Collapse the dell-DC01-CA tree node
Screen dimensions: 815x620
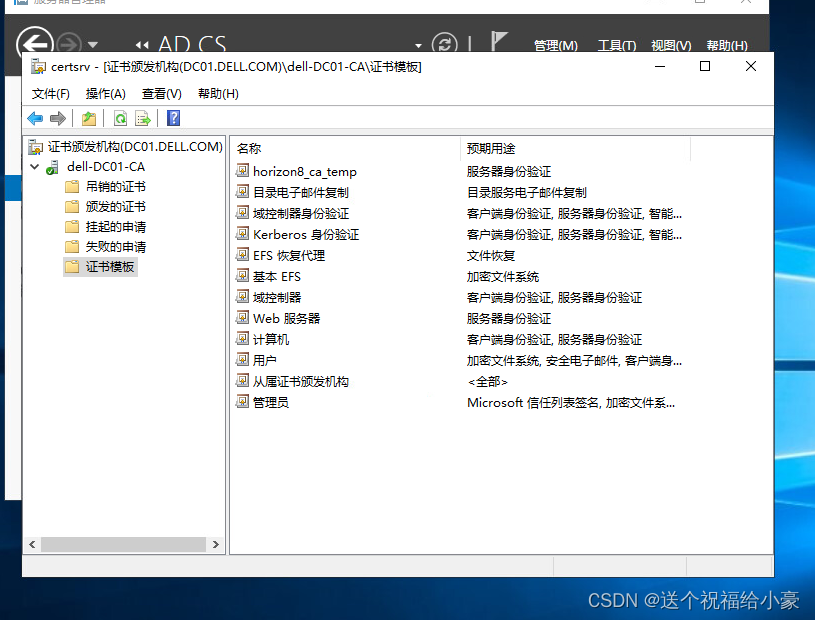pos(35,167)
